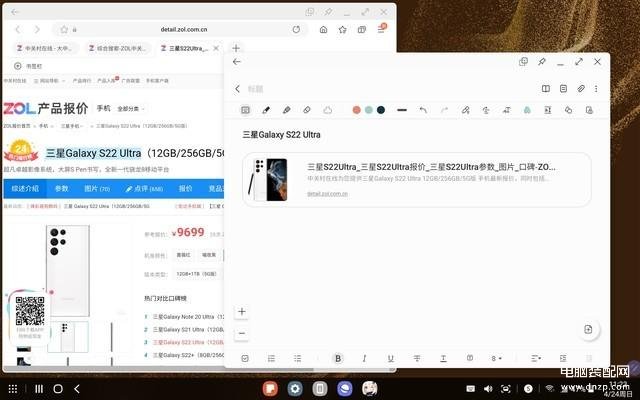Image resolution: width=640 pixels, height=400 pixels.
Task: Select the pen tool in Notes toolbar
Action: click(266, 110)
